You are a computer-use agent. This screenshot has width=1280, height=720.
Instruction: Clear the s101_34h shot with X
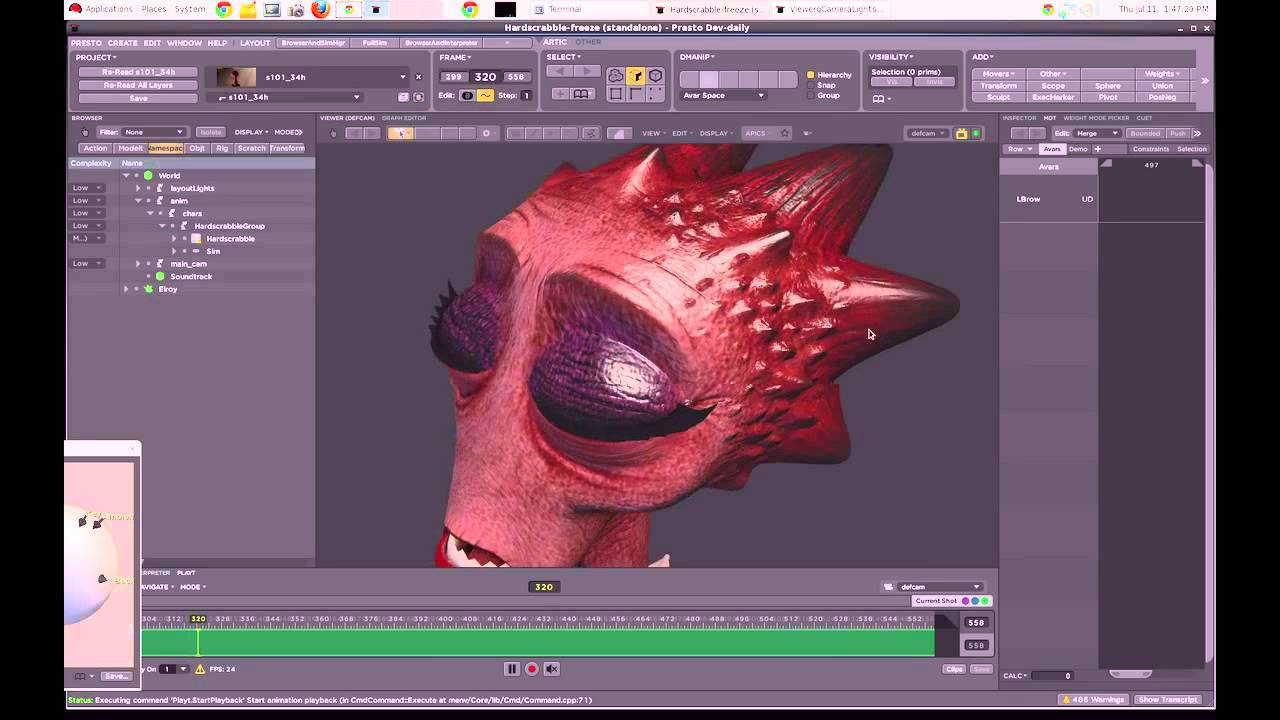(418, 77)
